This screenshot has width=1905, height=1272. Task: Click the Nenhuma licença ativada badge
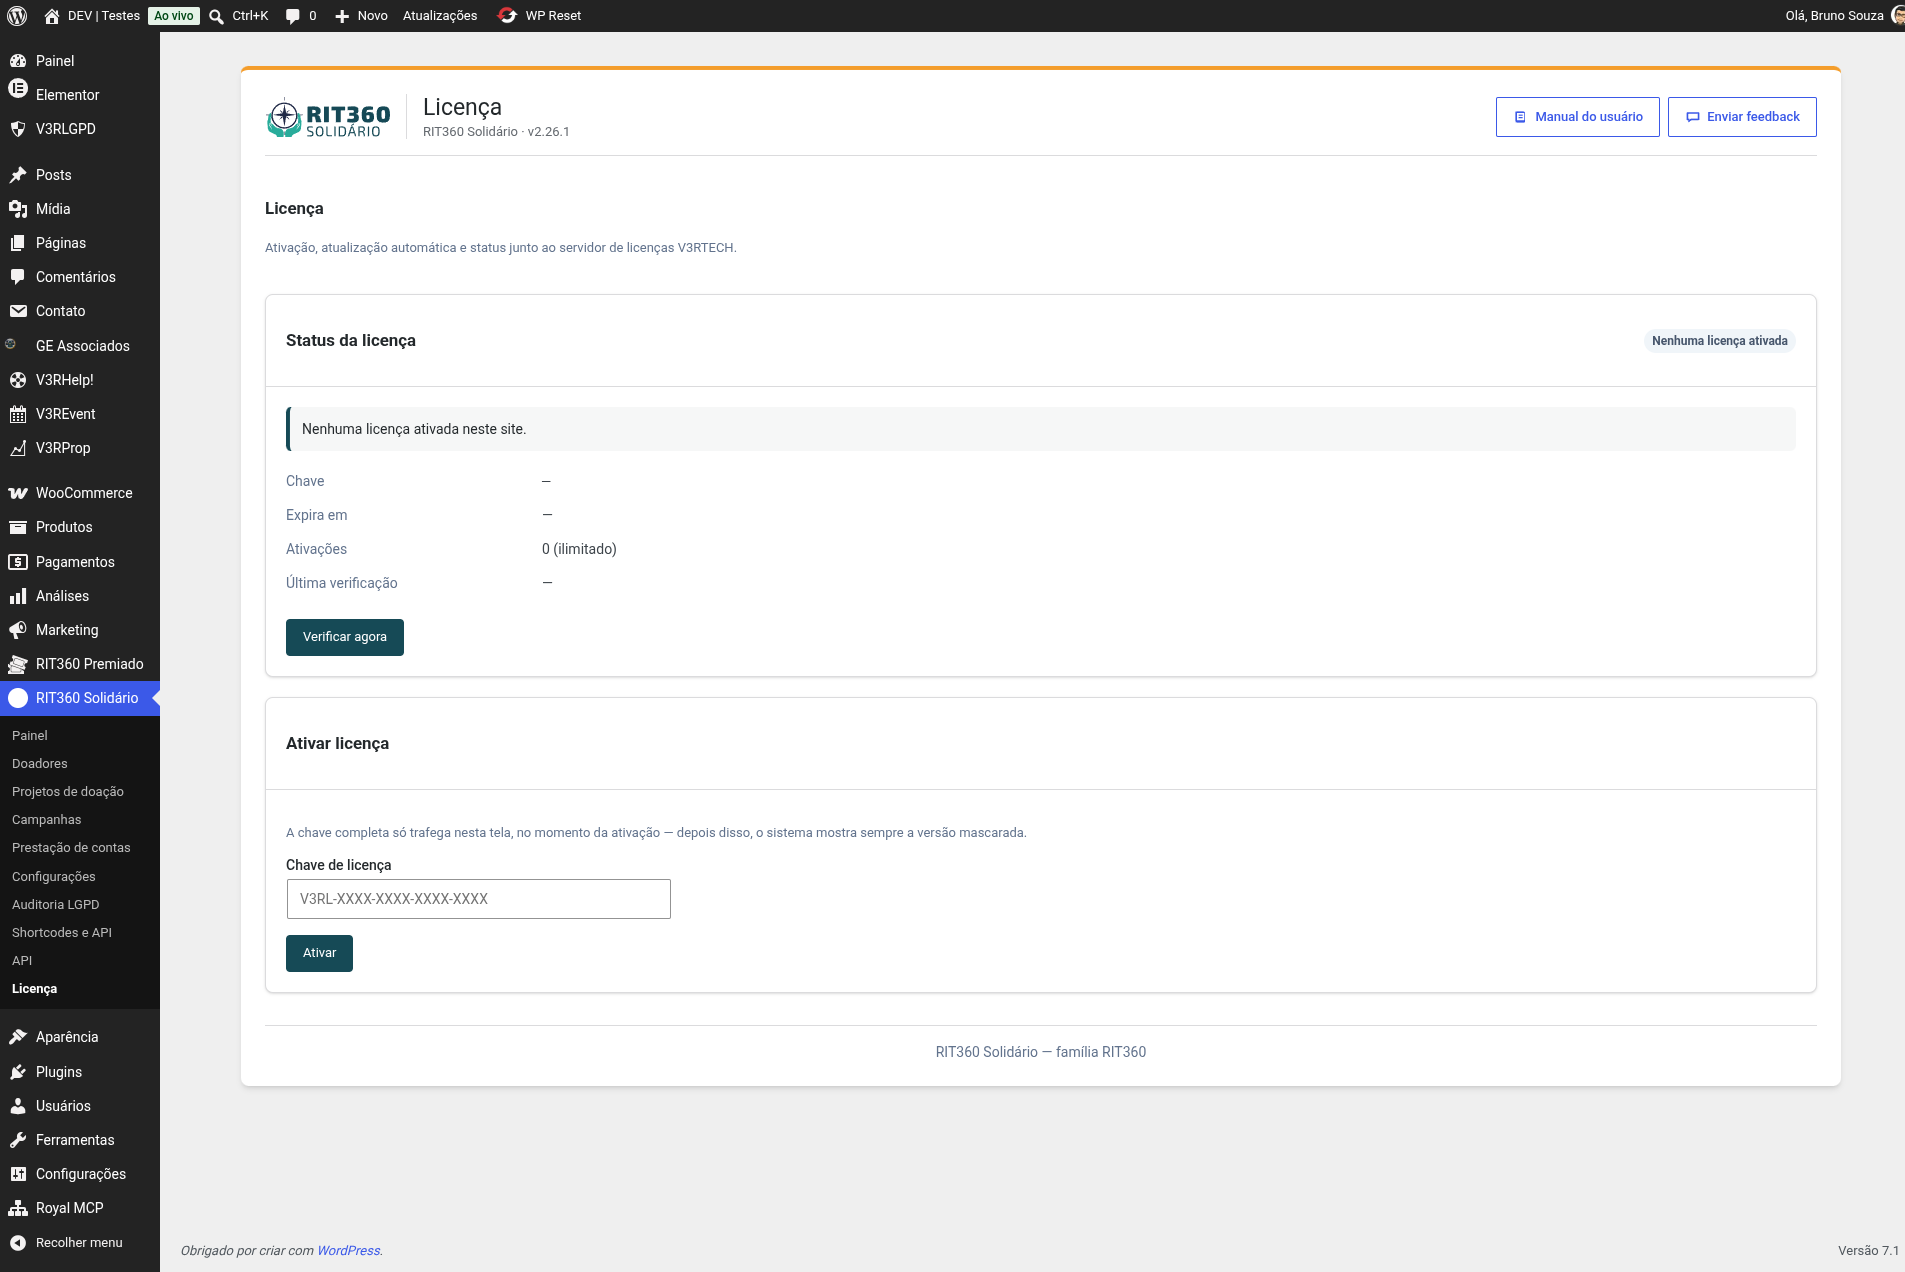coord(1720,341)
